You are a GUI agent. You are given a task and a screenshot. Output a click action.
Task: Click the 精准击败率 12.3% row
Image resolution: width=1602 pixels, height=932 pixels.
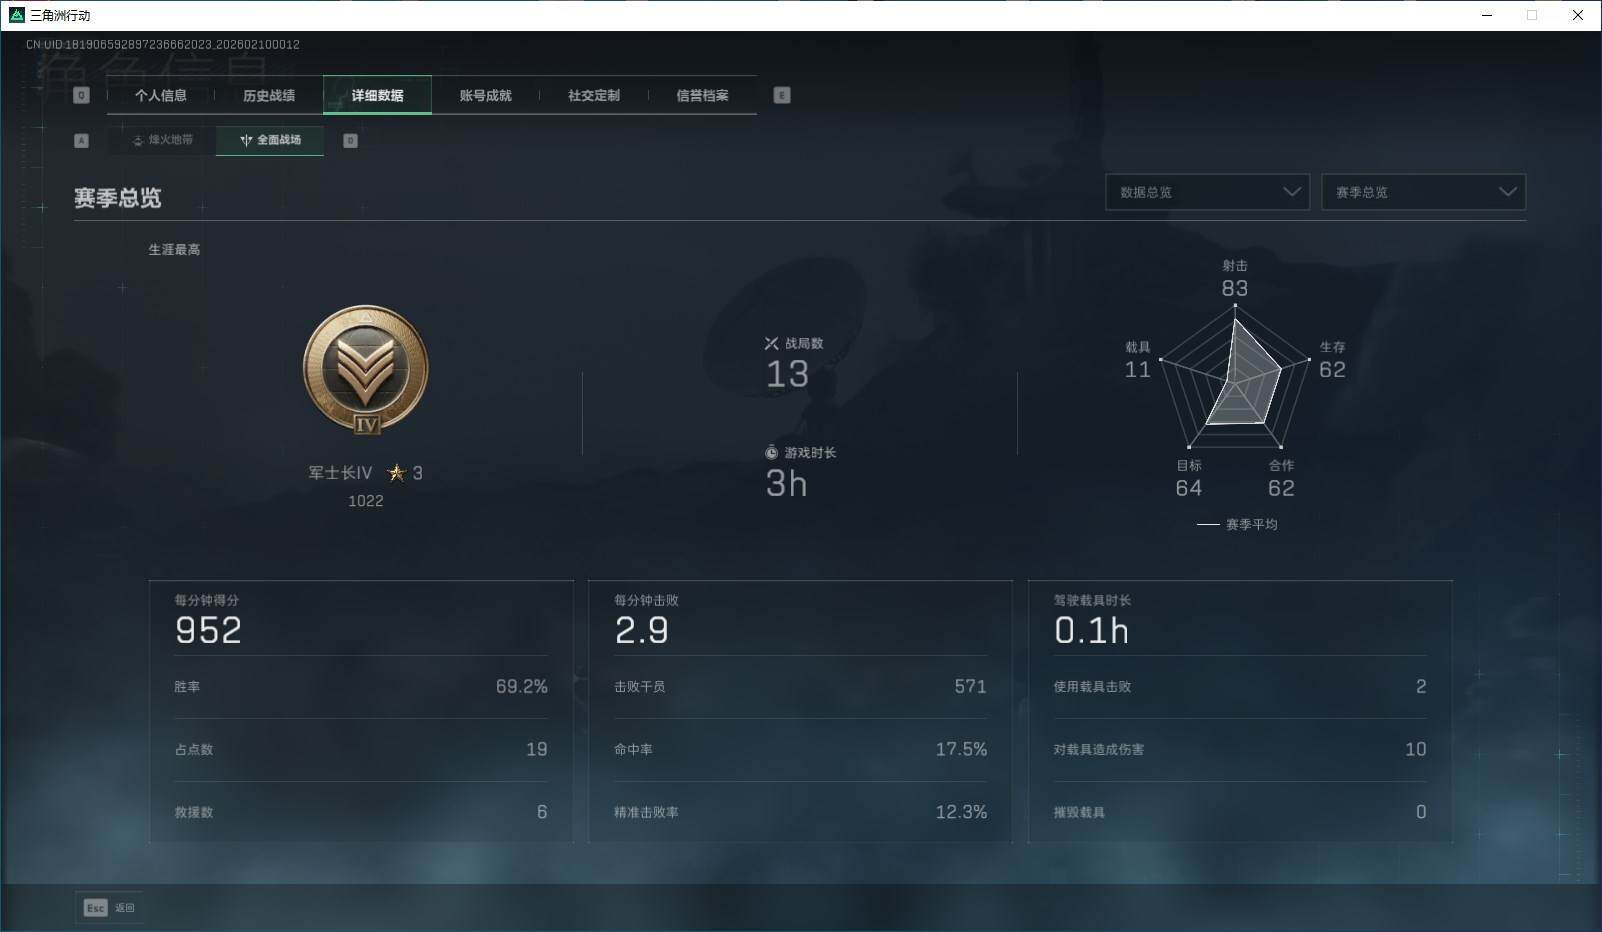click(800, 812)
